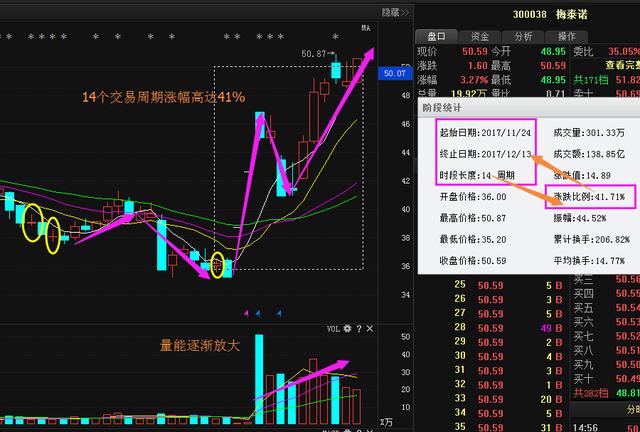Screen dimensions: 640x432
Task: Click the 50.87 high price label on chart
Action: [313, 54]
